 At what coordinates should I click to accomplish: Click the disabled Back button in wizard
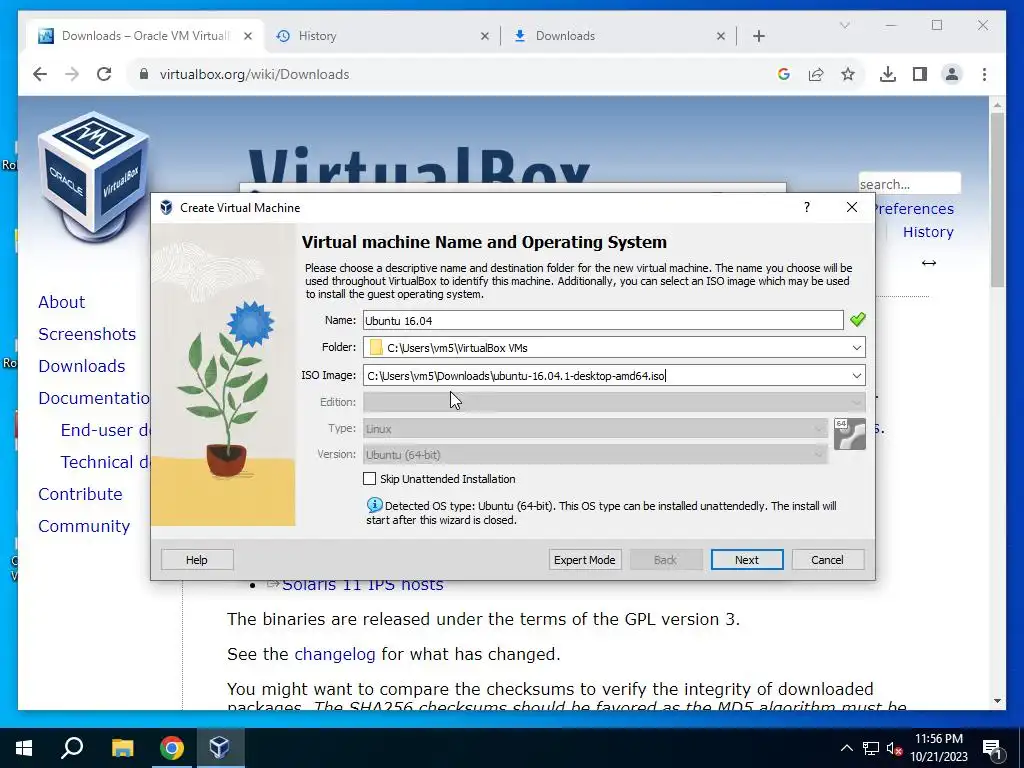pos(665,560)
